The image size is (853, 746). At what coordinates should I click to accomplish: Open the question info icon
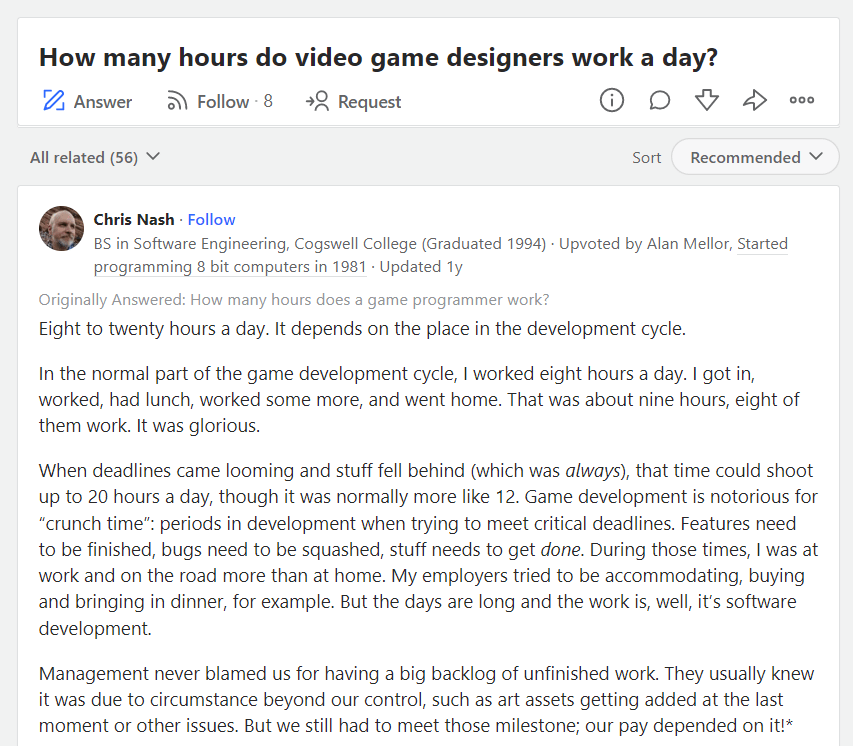click(x=612, y=100)
